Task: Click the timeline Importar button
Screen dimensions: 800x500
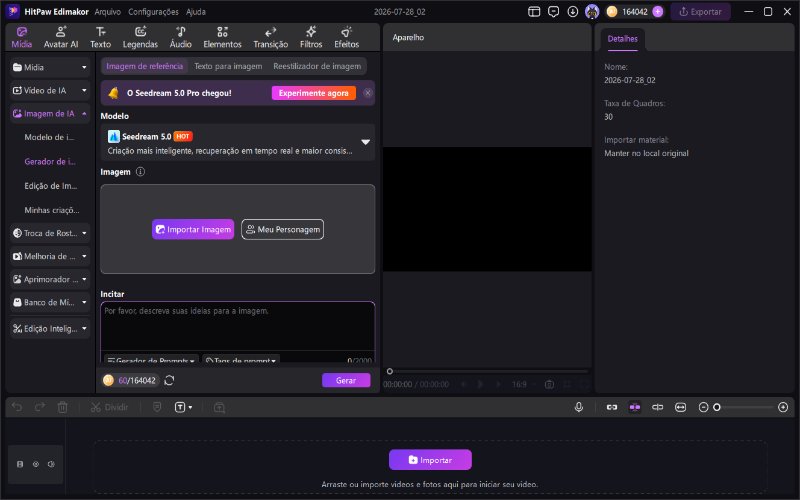Action: (x=430, y=460)
